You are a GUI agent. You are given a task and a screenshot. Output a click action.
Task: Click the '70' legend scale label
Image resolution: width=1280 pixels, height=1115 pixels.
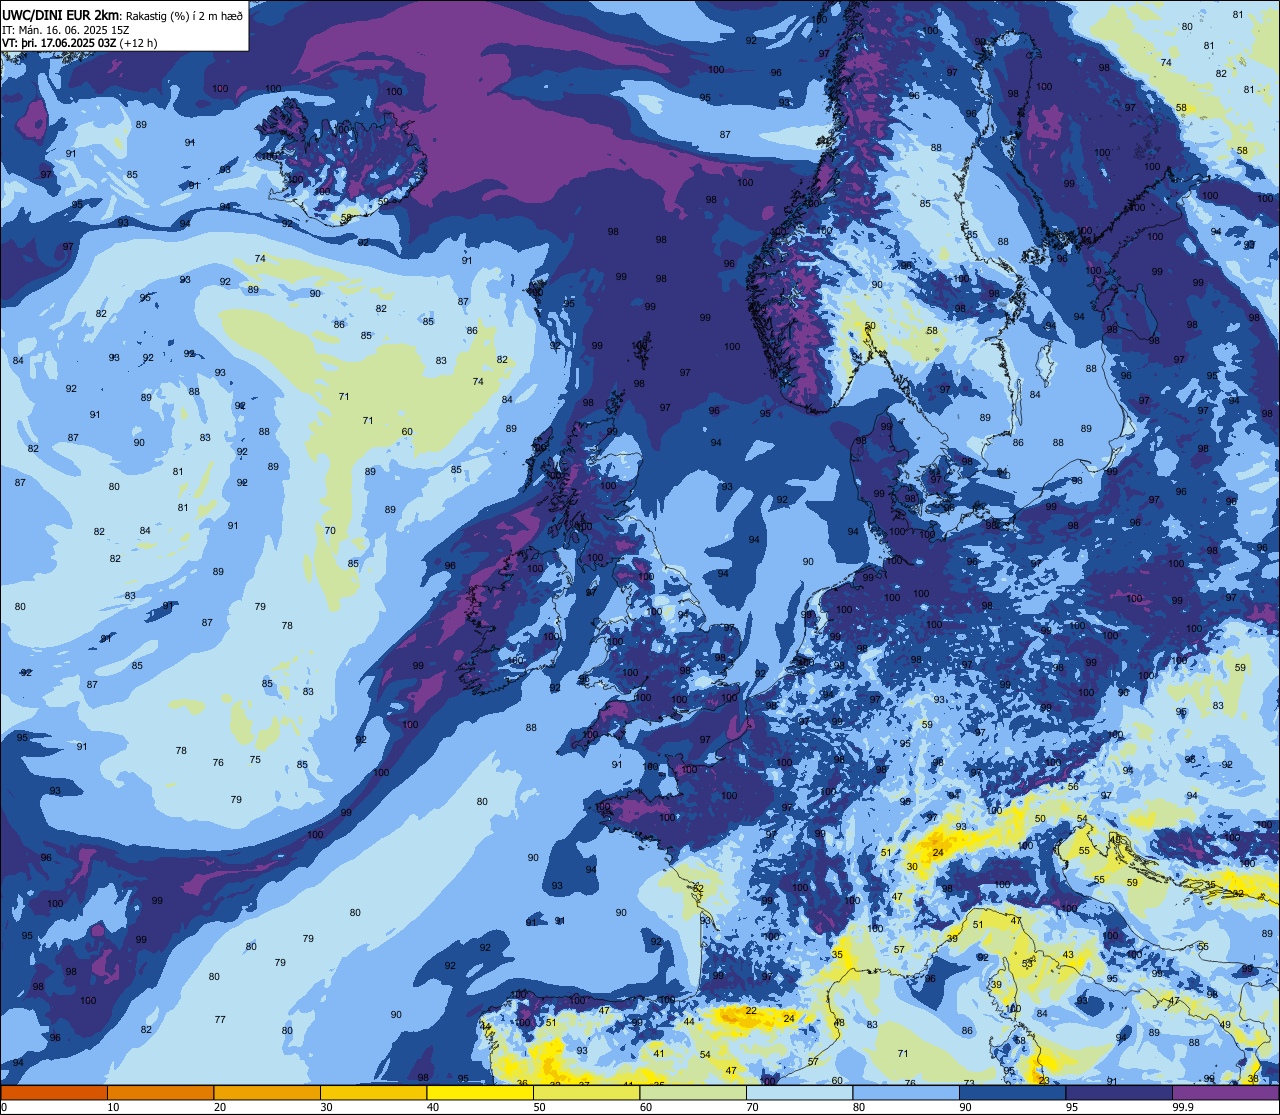[x=753, y=1107]
